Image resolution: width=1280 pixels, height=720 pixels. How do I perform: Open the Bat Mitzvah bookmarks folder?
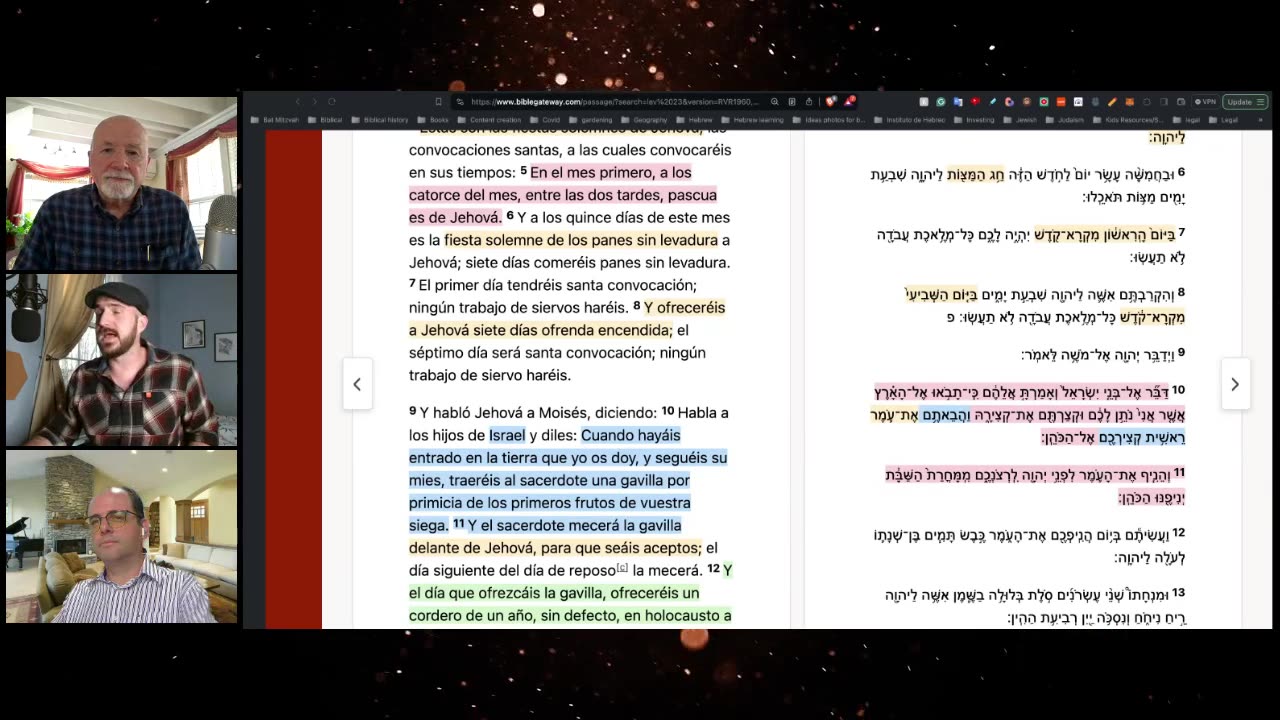pyautogui.click(x=275, y=120)
